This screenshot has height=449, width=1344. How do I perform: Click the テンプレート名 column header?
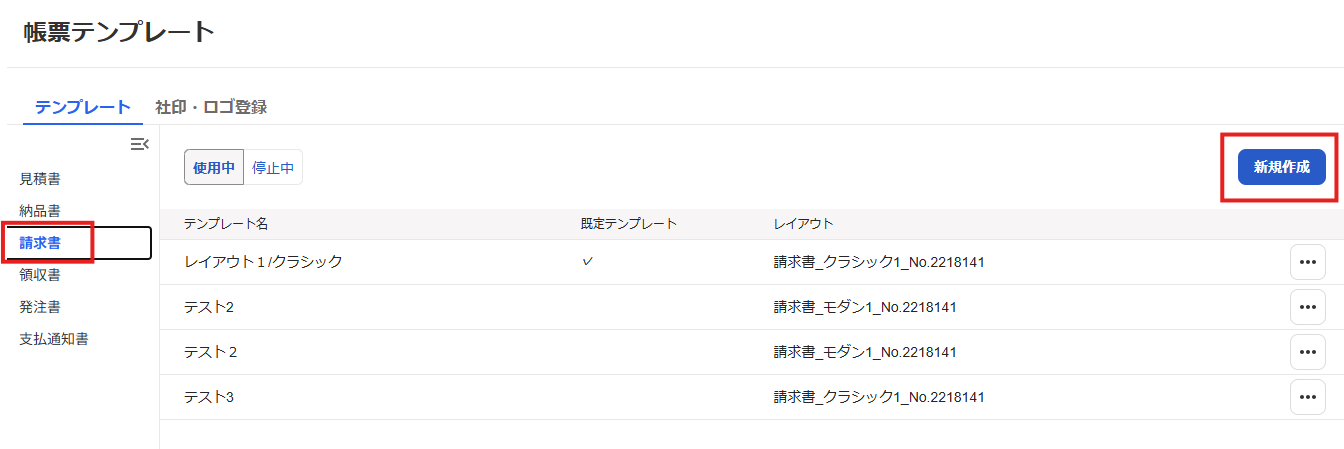226,224
